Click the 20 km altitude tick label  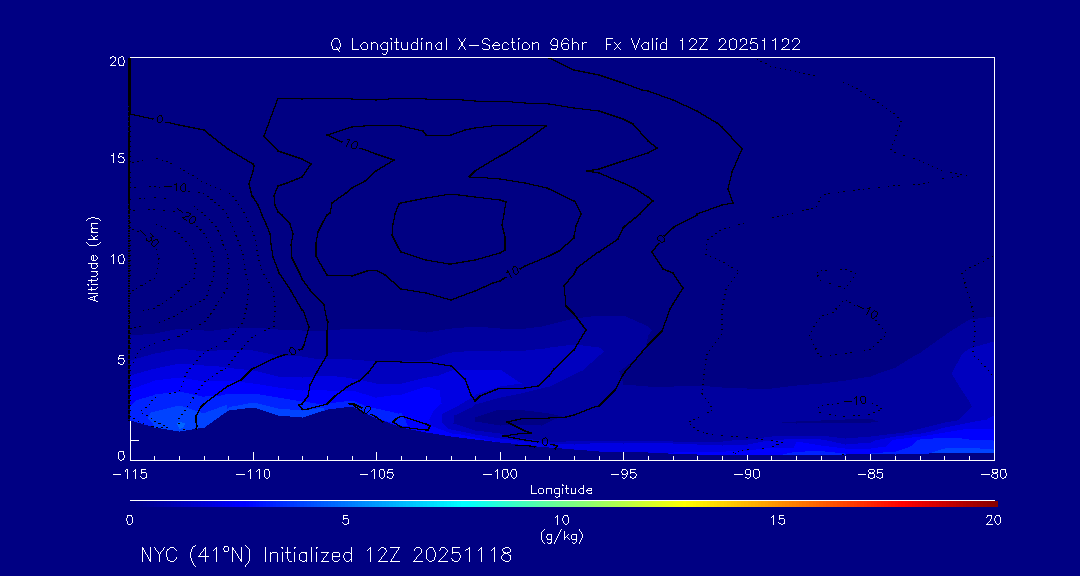[115, 61]
